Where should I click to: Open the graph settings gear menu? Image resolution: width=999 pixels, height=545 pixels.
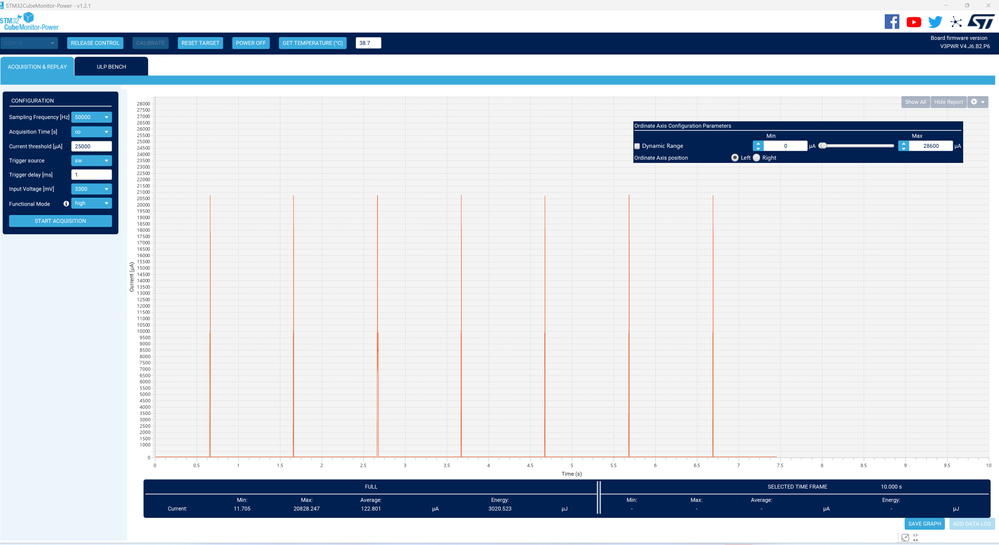click(x=977, y=102)
